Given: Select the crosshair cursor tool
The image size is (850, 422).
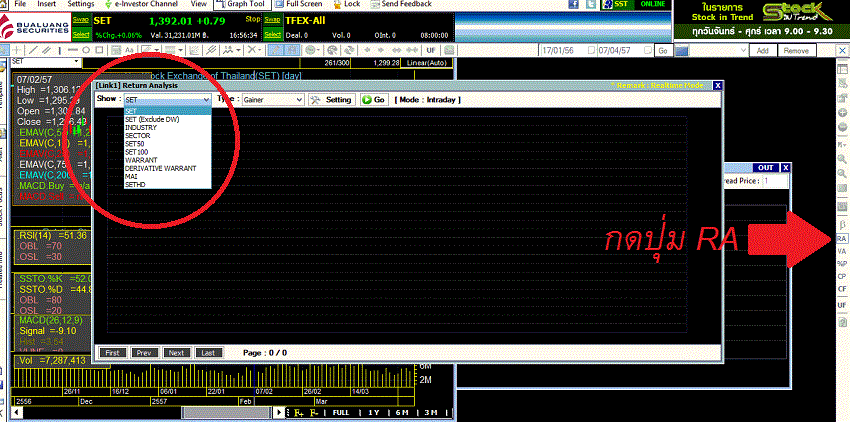Looking at the screenshot, I should [17, 50].
